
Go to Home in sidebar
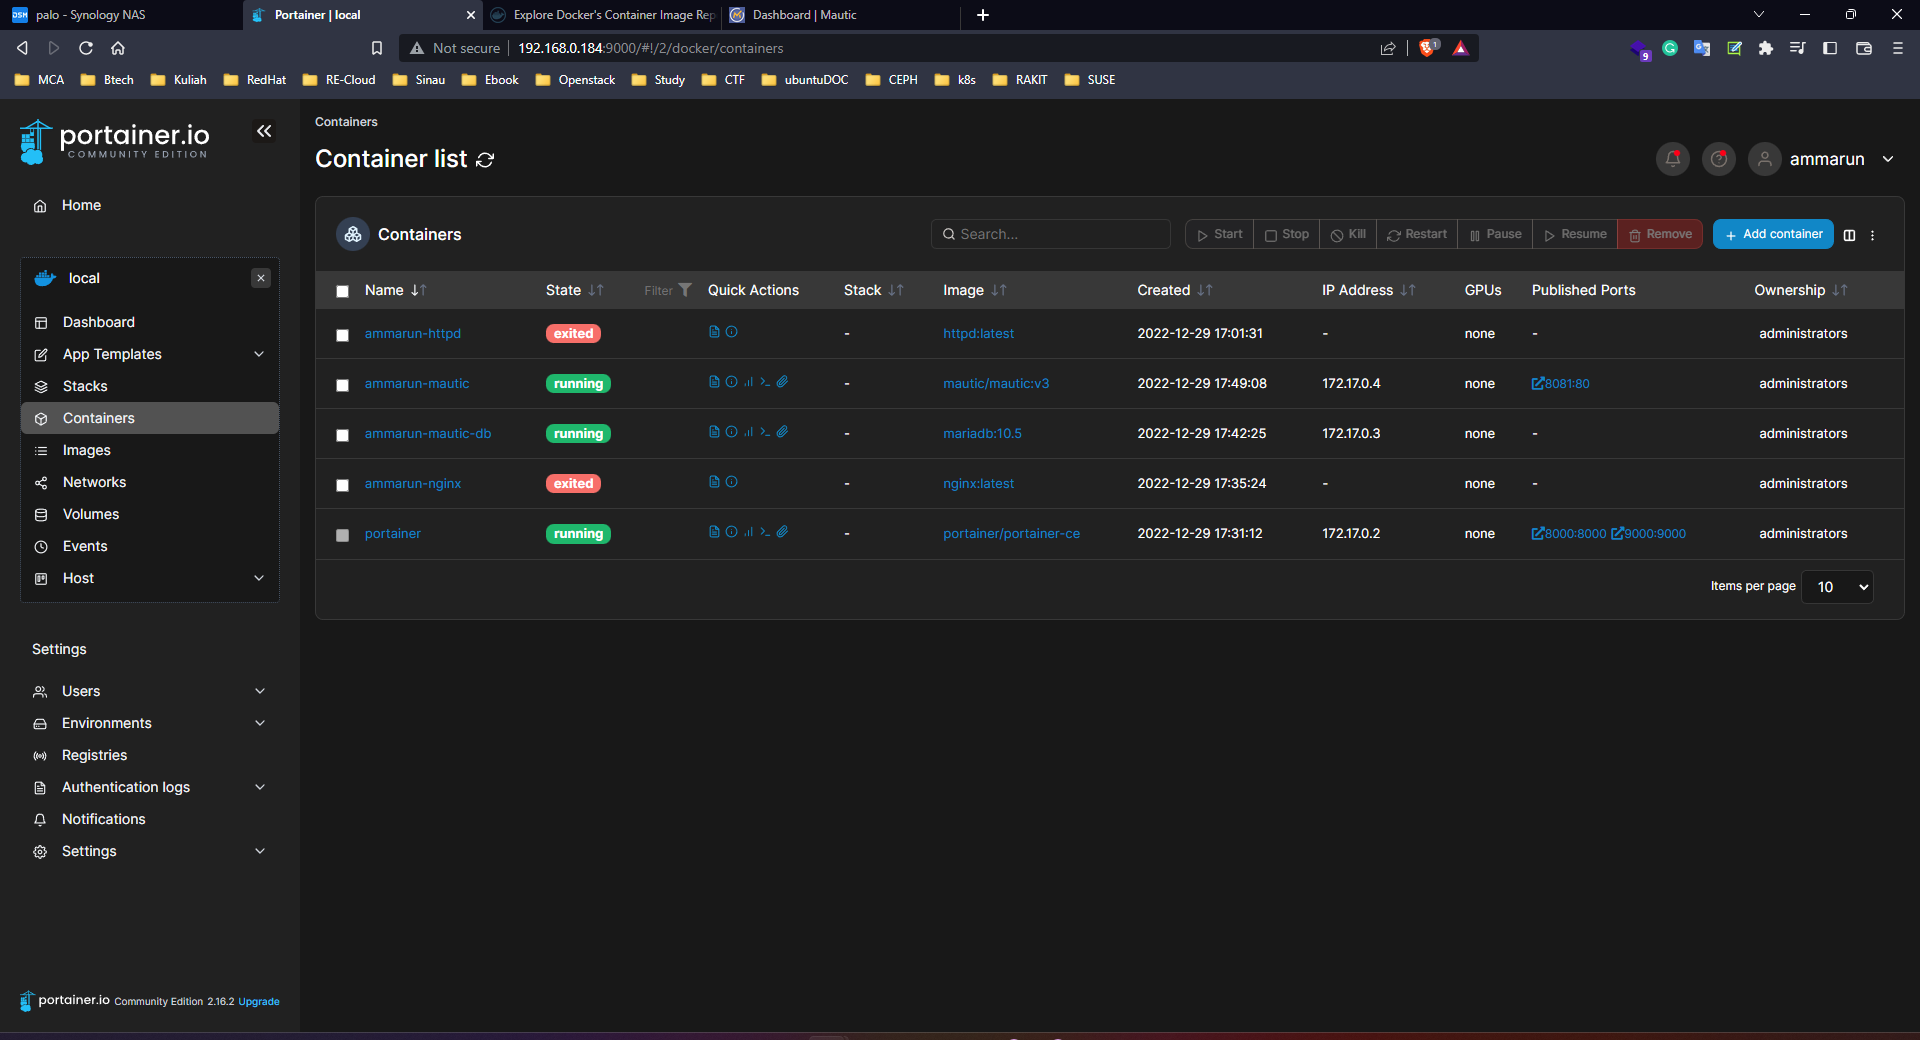click(x=81, y=205)
